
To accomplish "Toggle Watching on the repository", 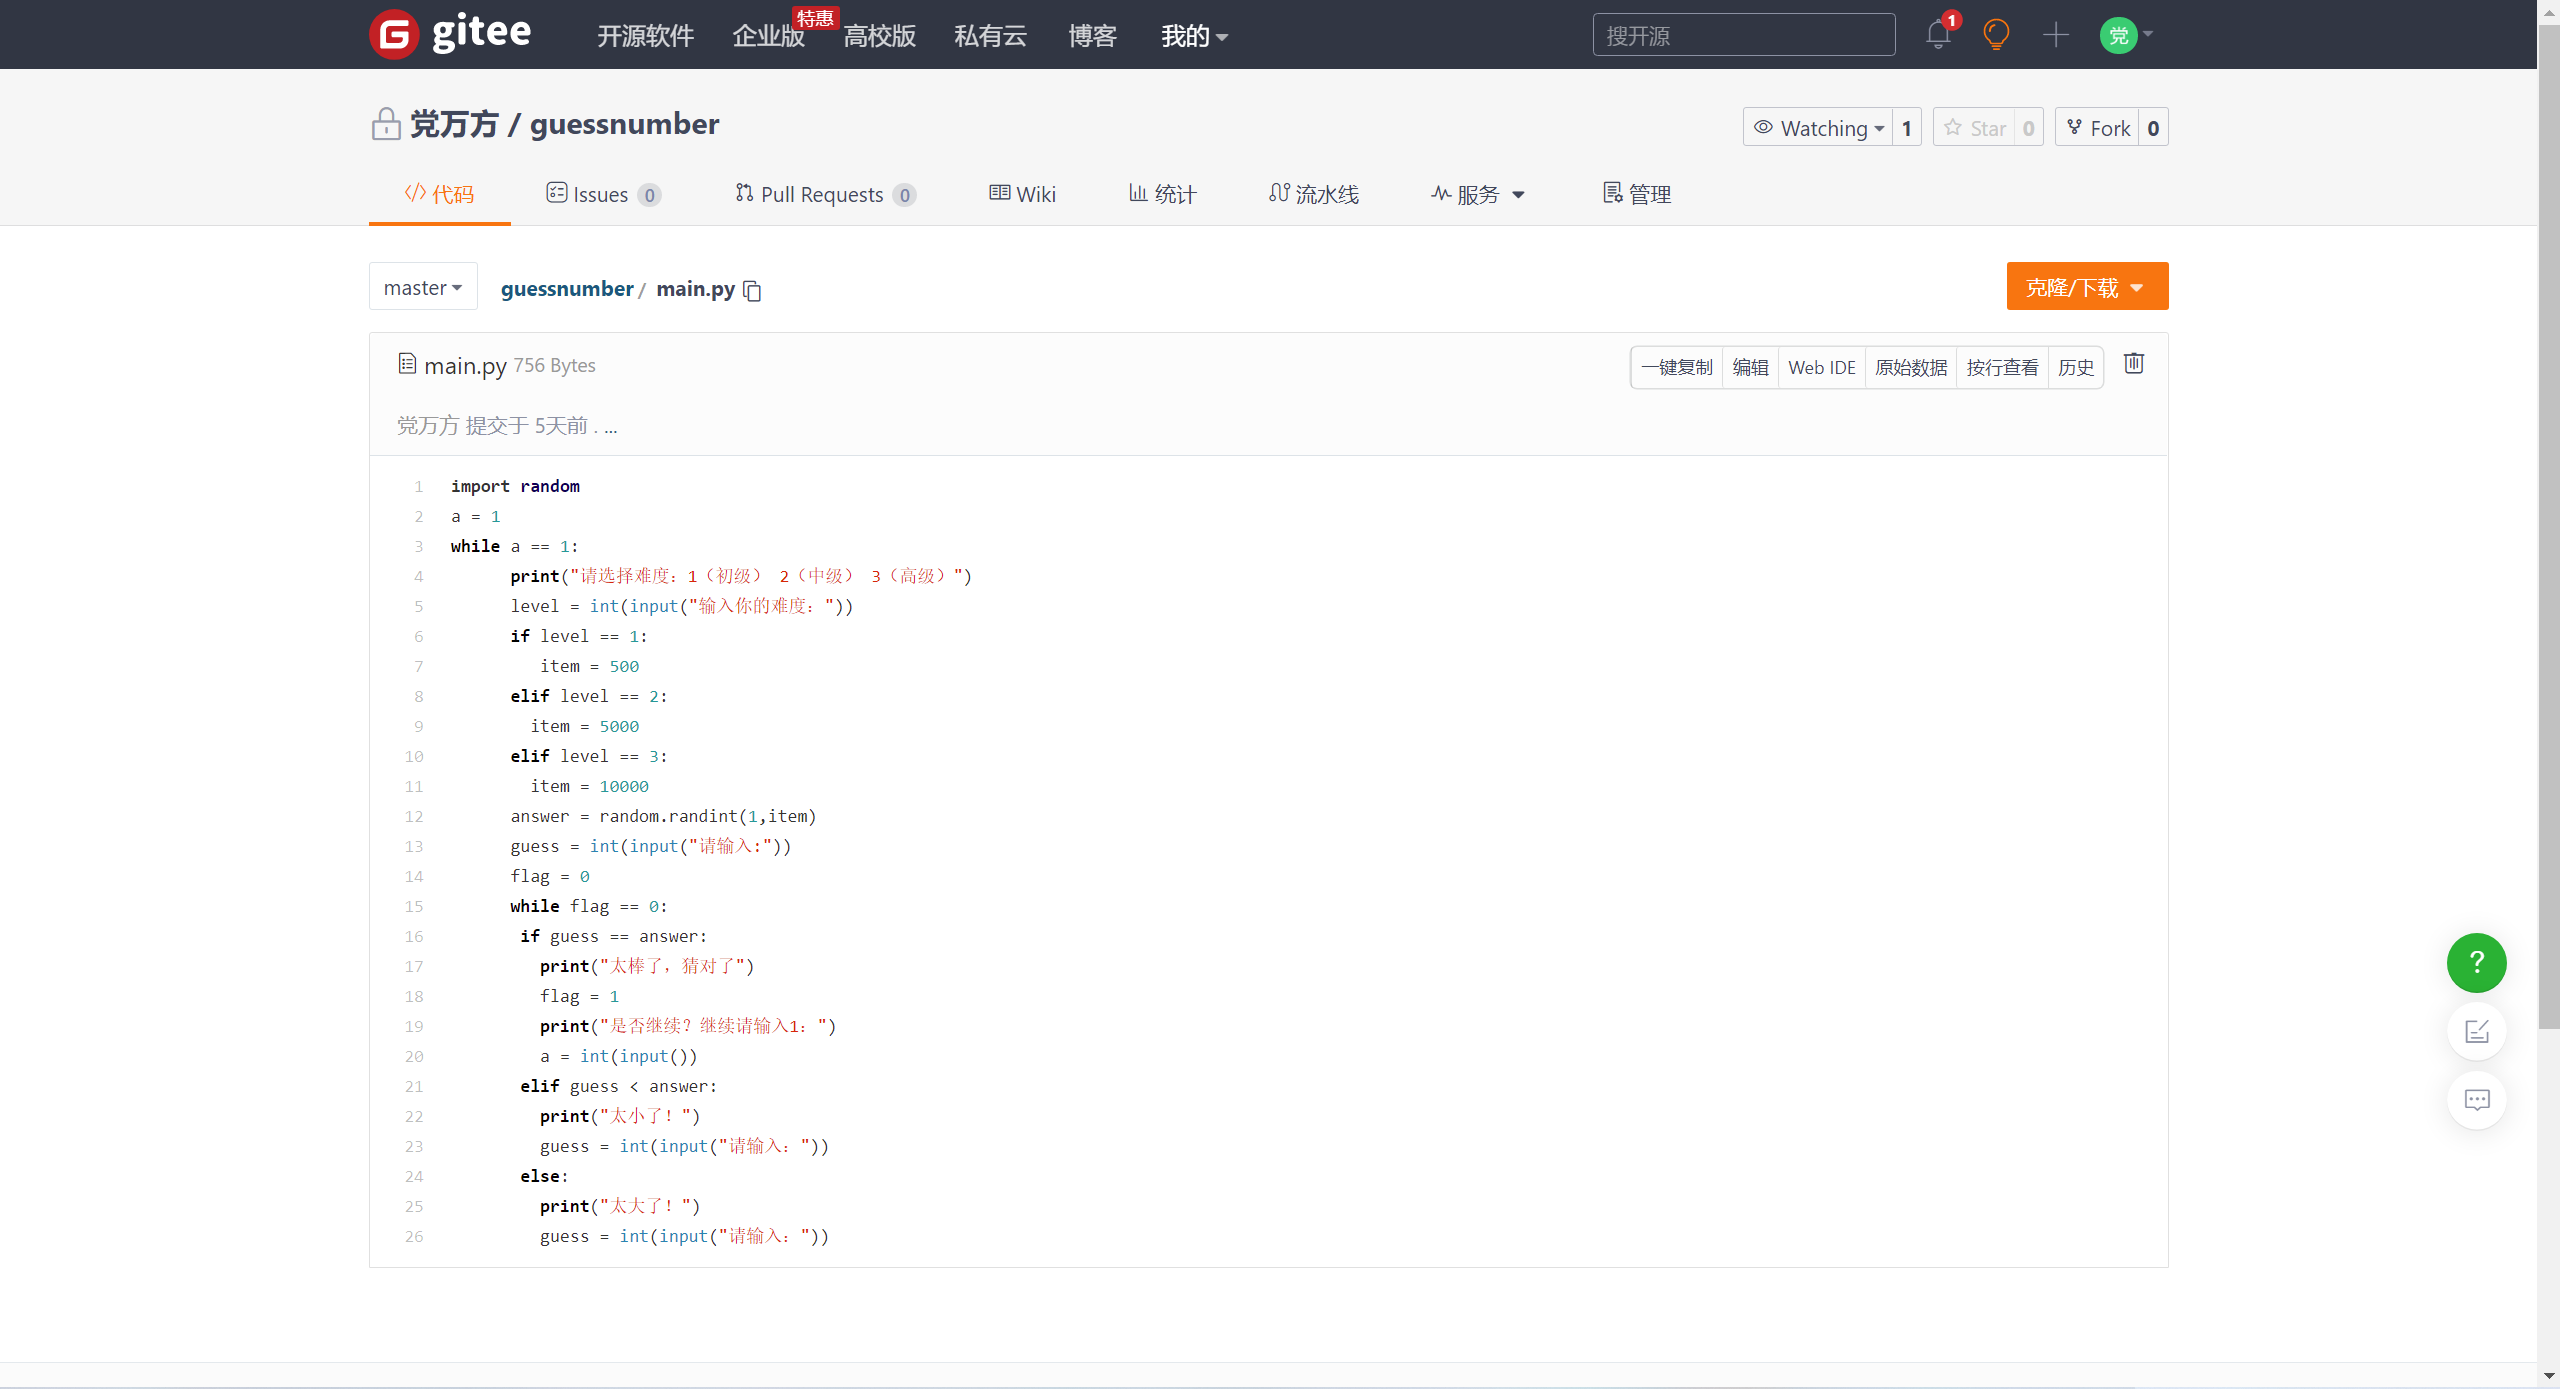I will point(1818,128).
